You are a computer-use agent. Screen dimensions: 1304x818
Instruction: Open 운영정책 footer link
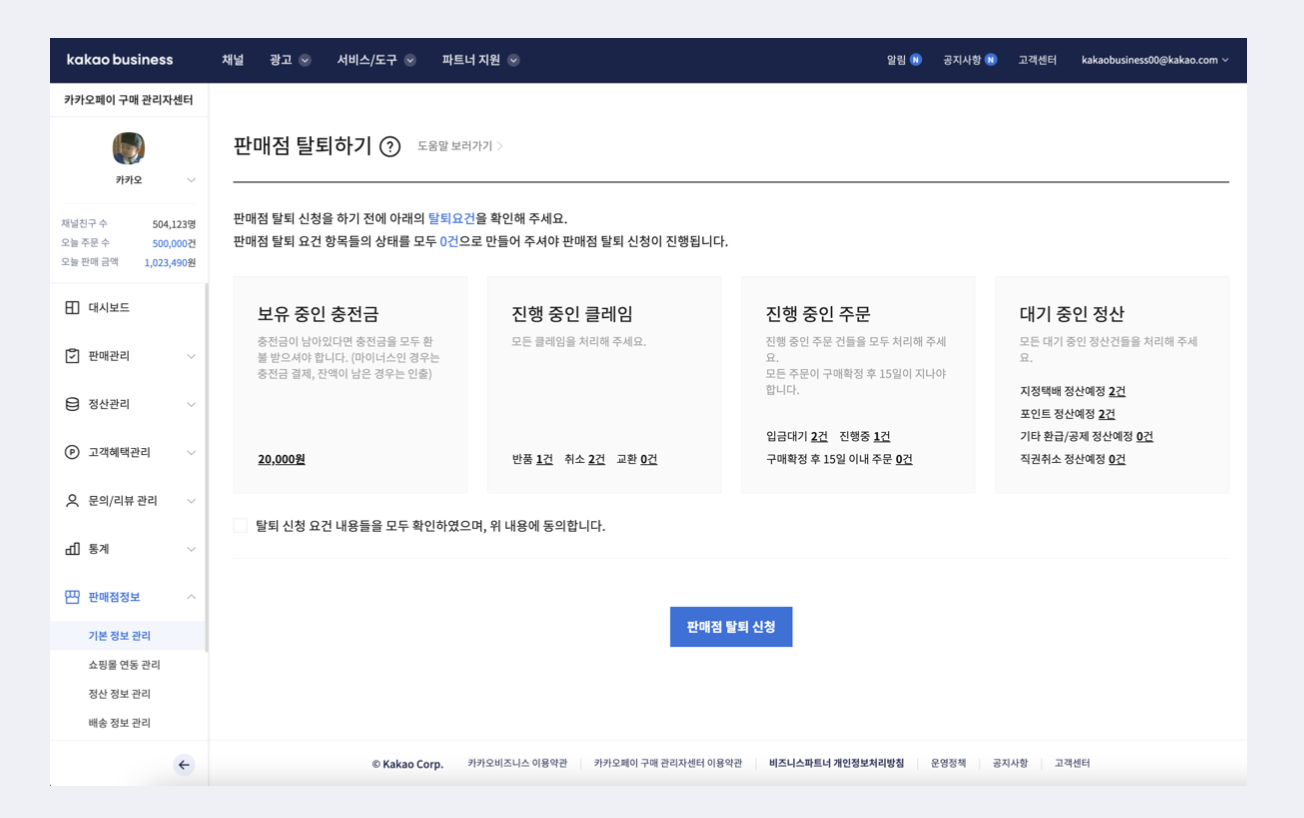(x=948, y=763)
